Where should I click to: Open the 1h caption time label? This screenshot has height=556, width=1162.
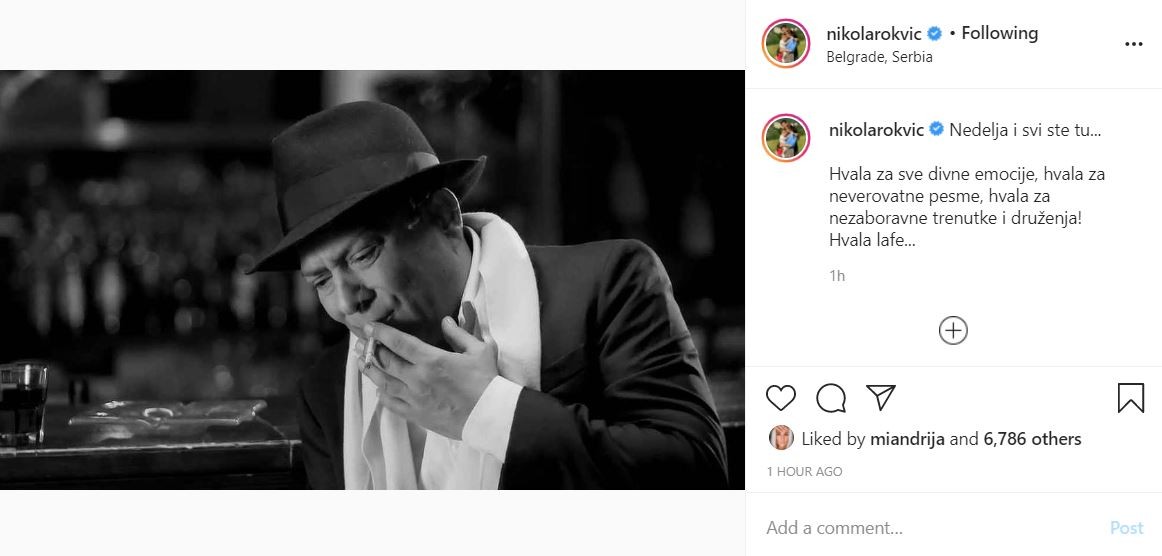[x=836, y=276]
